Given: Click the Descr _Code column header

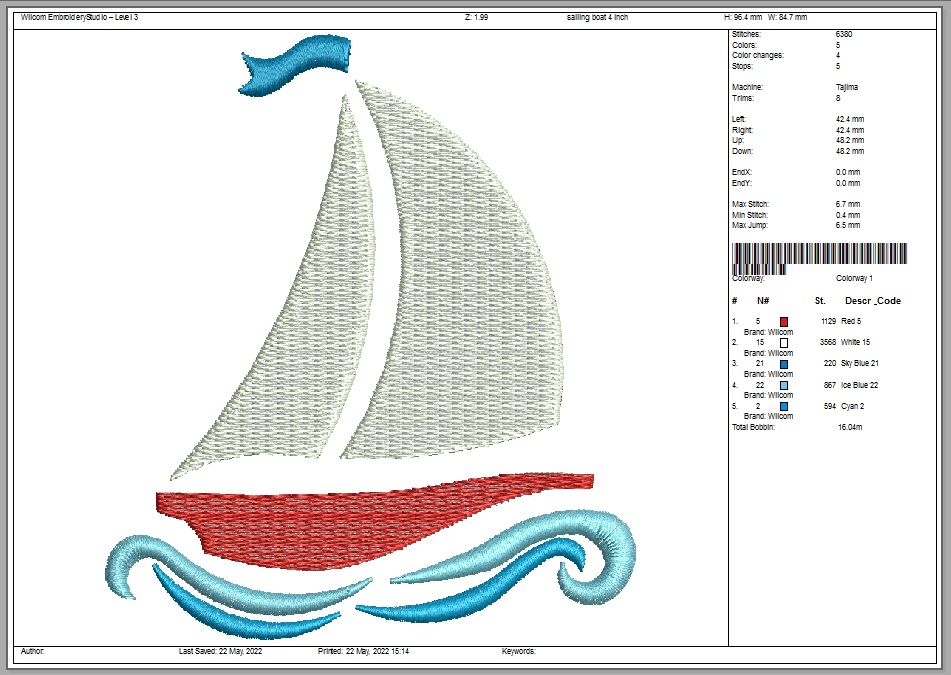Looking at the screenshot, I should tap(872, 301).
